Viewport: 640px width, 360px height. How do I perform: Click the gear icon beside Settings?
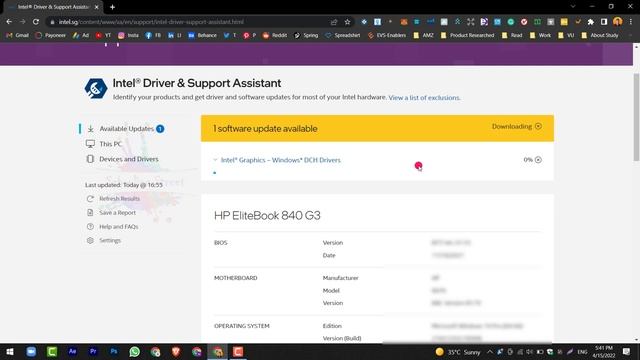click(90, 240)
